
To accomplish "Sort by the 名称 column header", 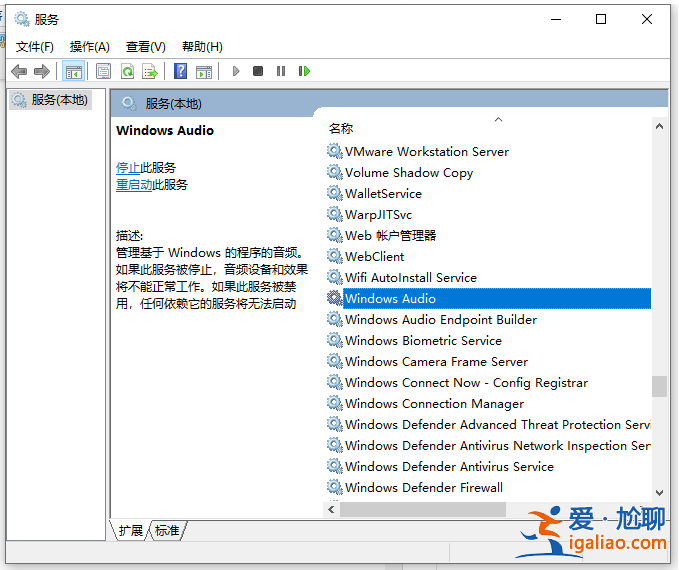I will (x=341, y=129).
